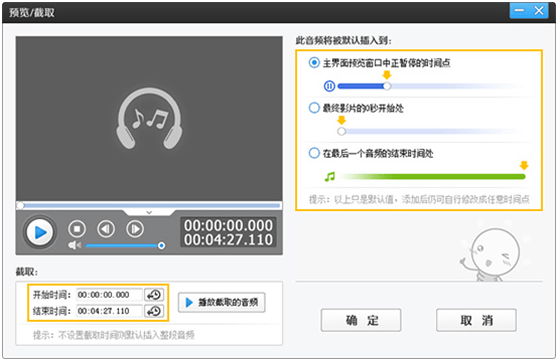Collapse the player controls using the small chevron
The width and height of the screenshot is (558, 361).
tap(149, 213)
